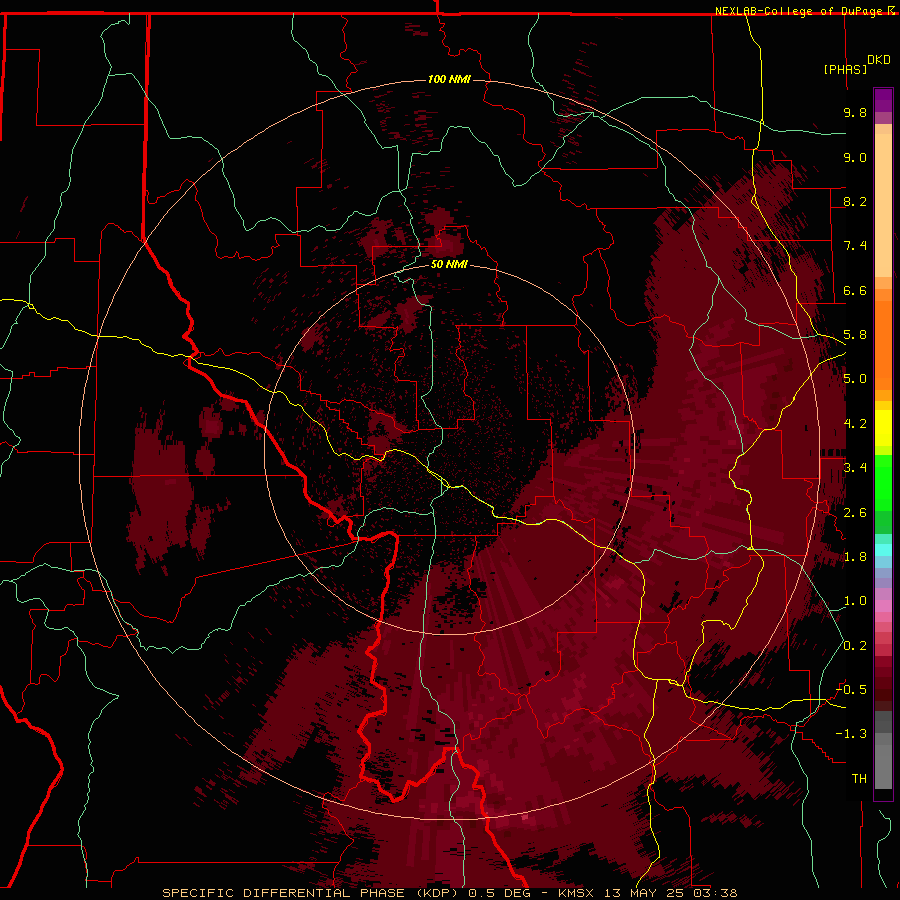900x900 pixels.
Task: Click the radar product title caption
Action: coord(449,893)
